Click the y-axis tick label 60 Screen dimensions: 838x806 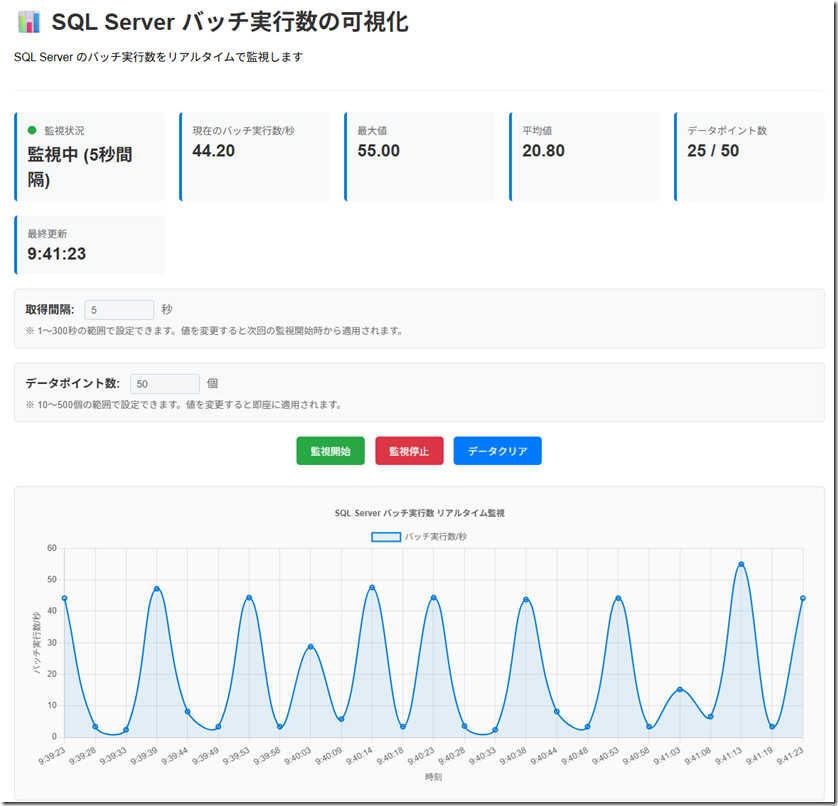pos(52,548)
